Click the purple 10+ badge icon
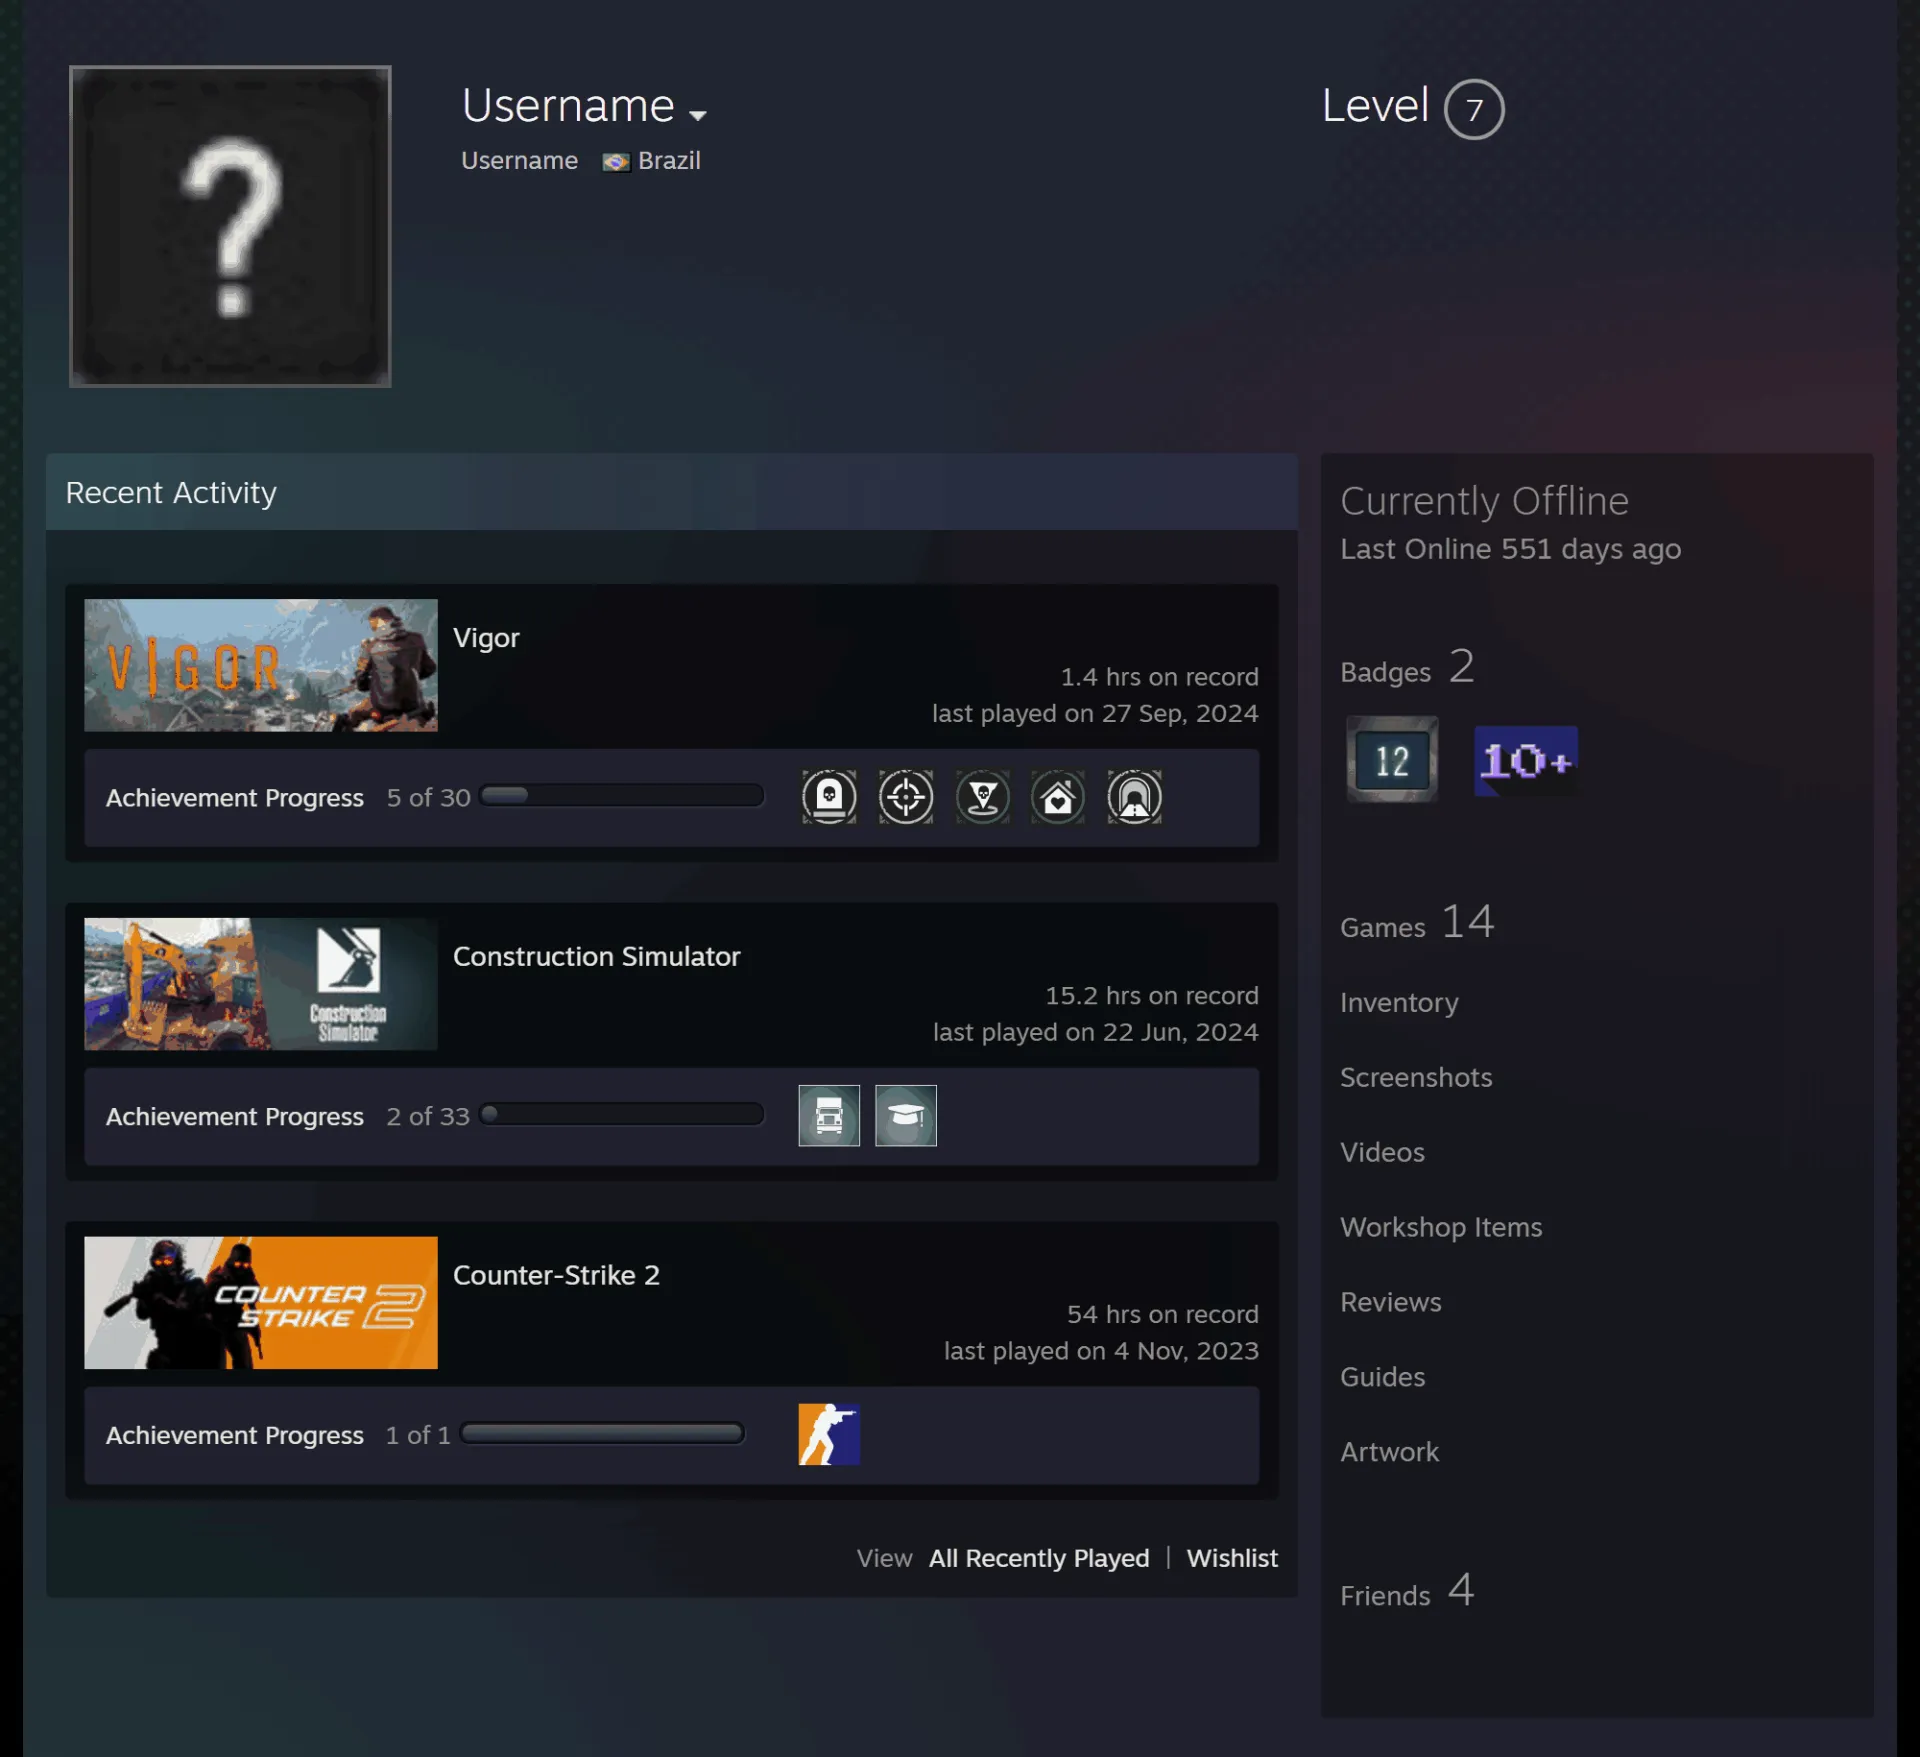This screenshot has height=1757, width=1920. (x=1526, y=761)
